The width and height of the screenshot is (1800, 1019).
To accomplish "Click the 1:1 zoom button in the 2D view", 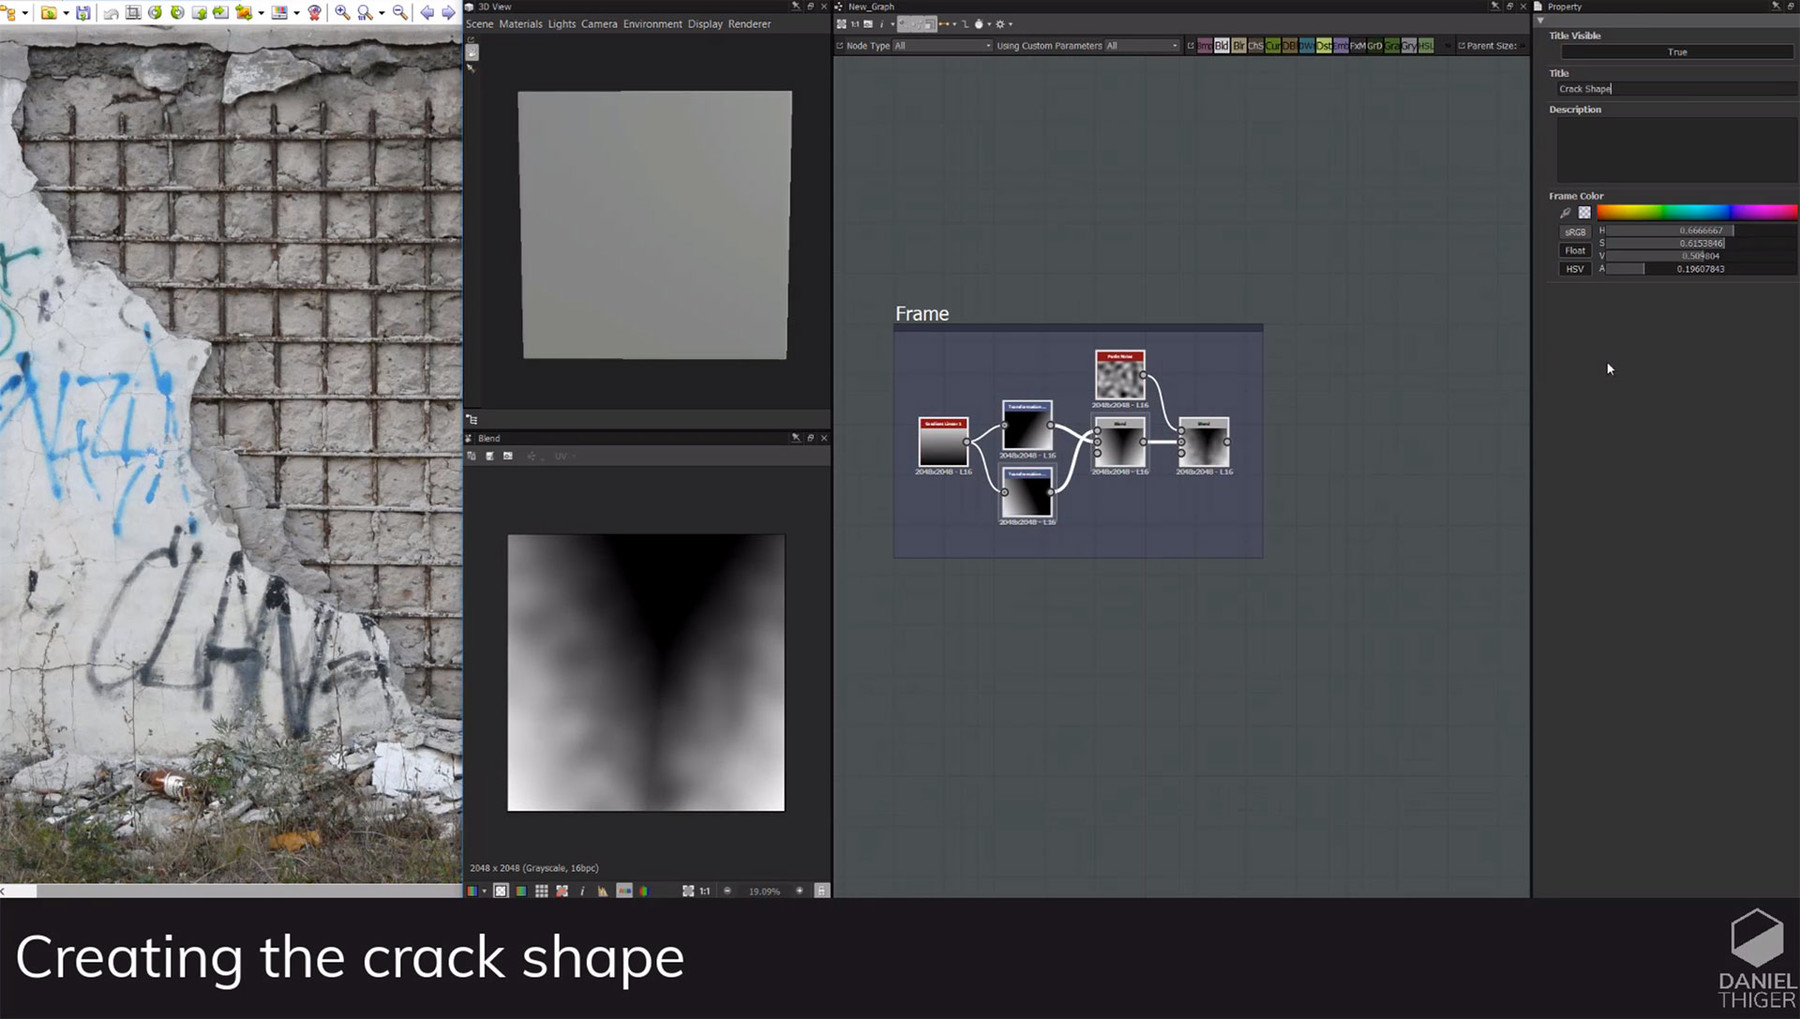I will (x=704, y=890).
